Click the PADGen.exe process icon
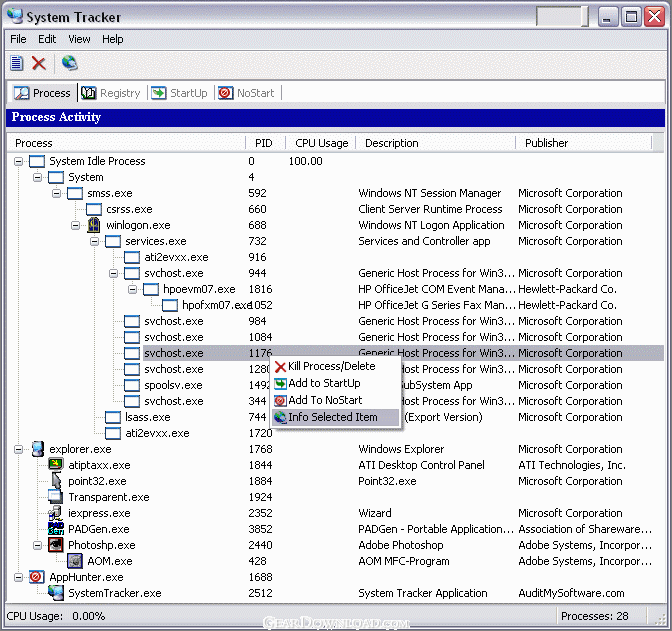The width and height of the screenshot is (672, 631). [56, 529]
